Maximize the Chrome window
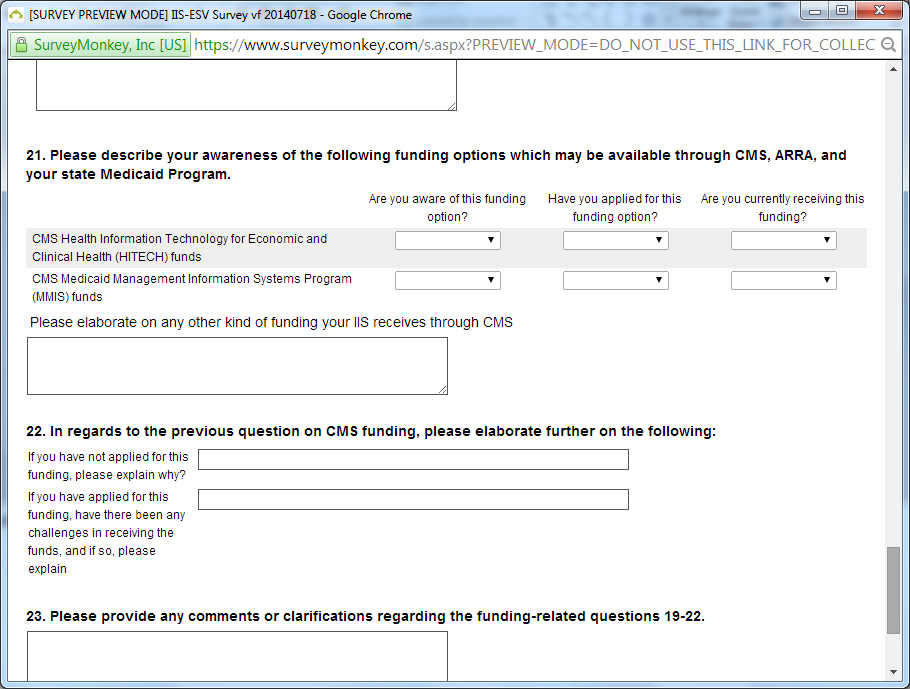Viewport: 910px width, 689px height. point(842,11)
